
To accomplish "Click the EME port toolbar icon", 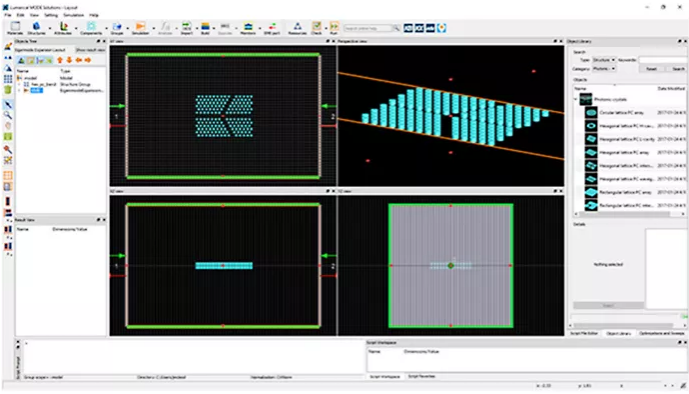I will click(x=272, y=28).
